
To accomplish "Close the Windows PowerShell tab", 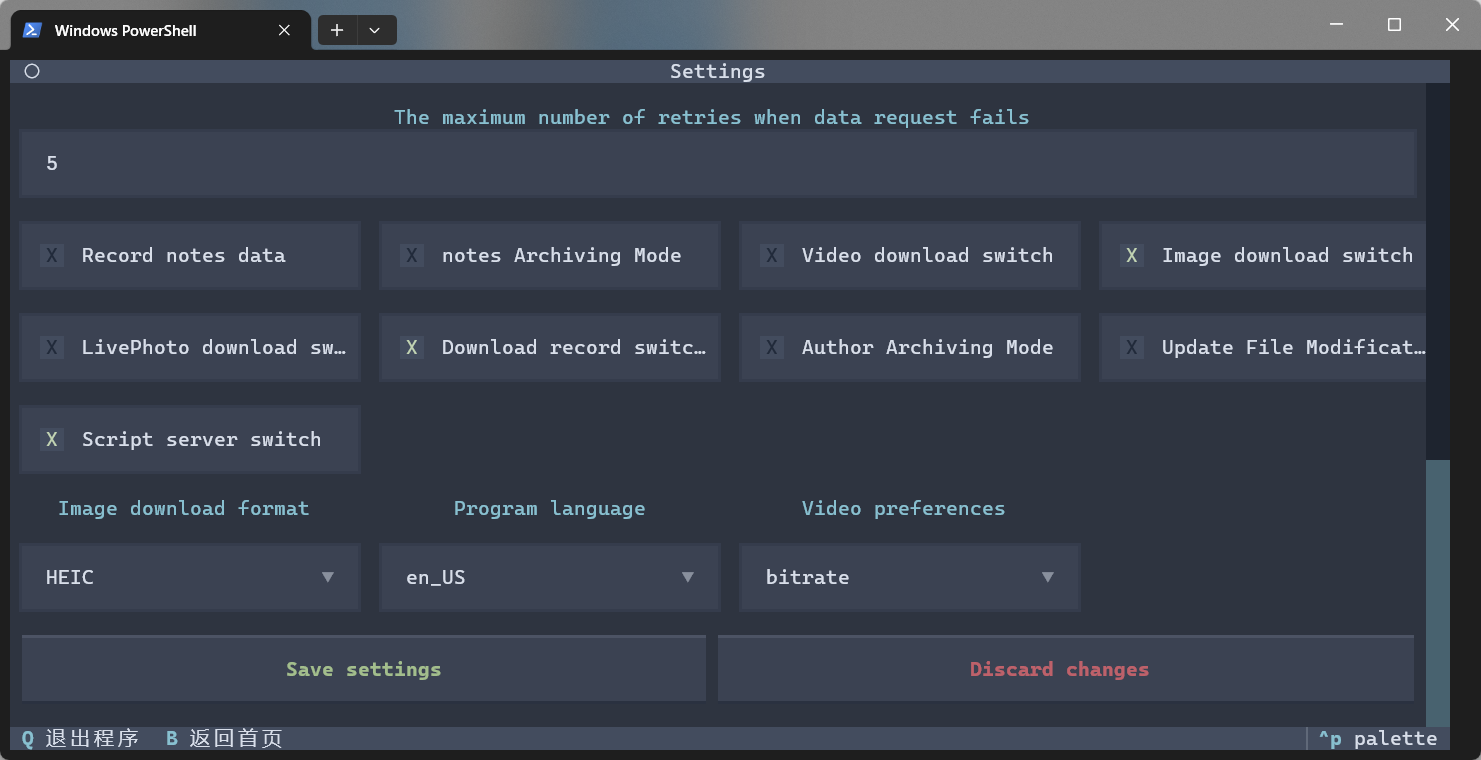I will click(285, 30).
